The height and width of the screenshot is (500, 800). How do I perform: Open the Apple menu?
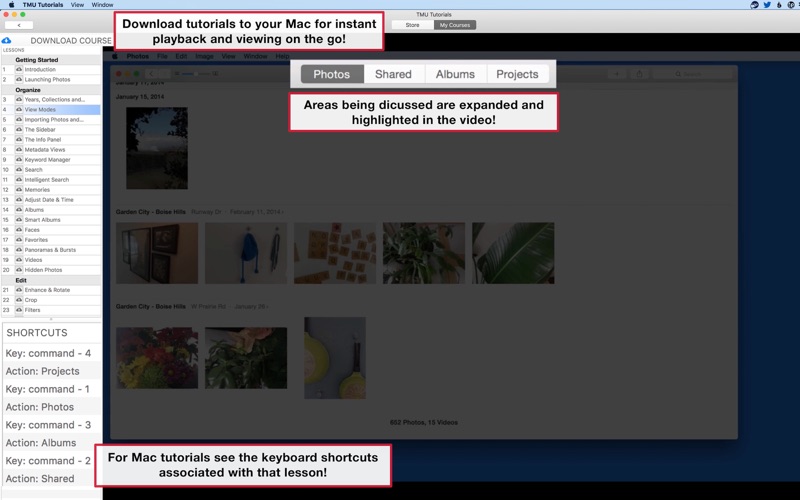pos(11,5)
